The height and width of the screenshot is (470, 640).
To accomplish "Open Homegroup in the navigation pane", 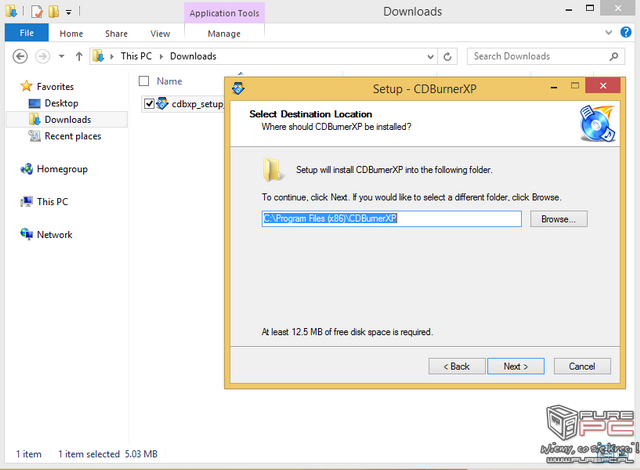I will click(62, 169).
